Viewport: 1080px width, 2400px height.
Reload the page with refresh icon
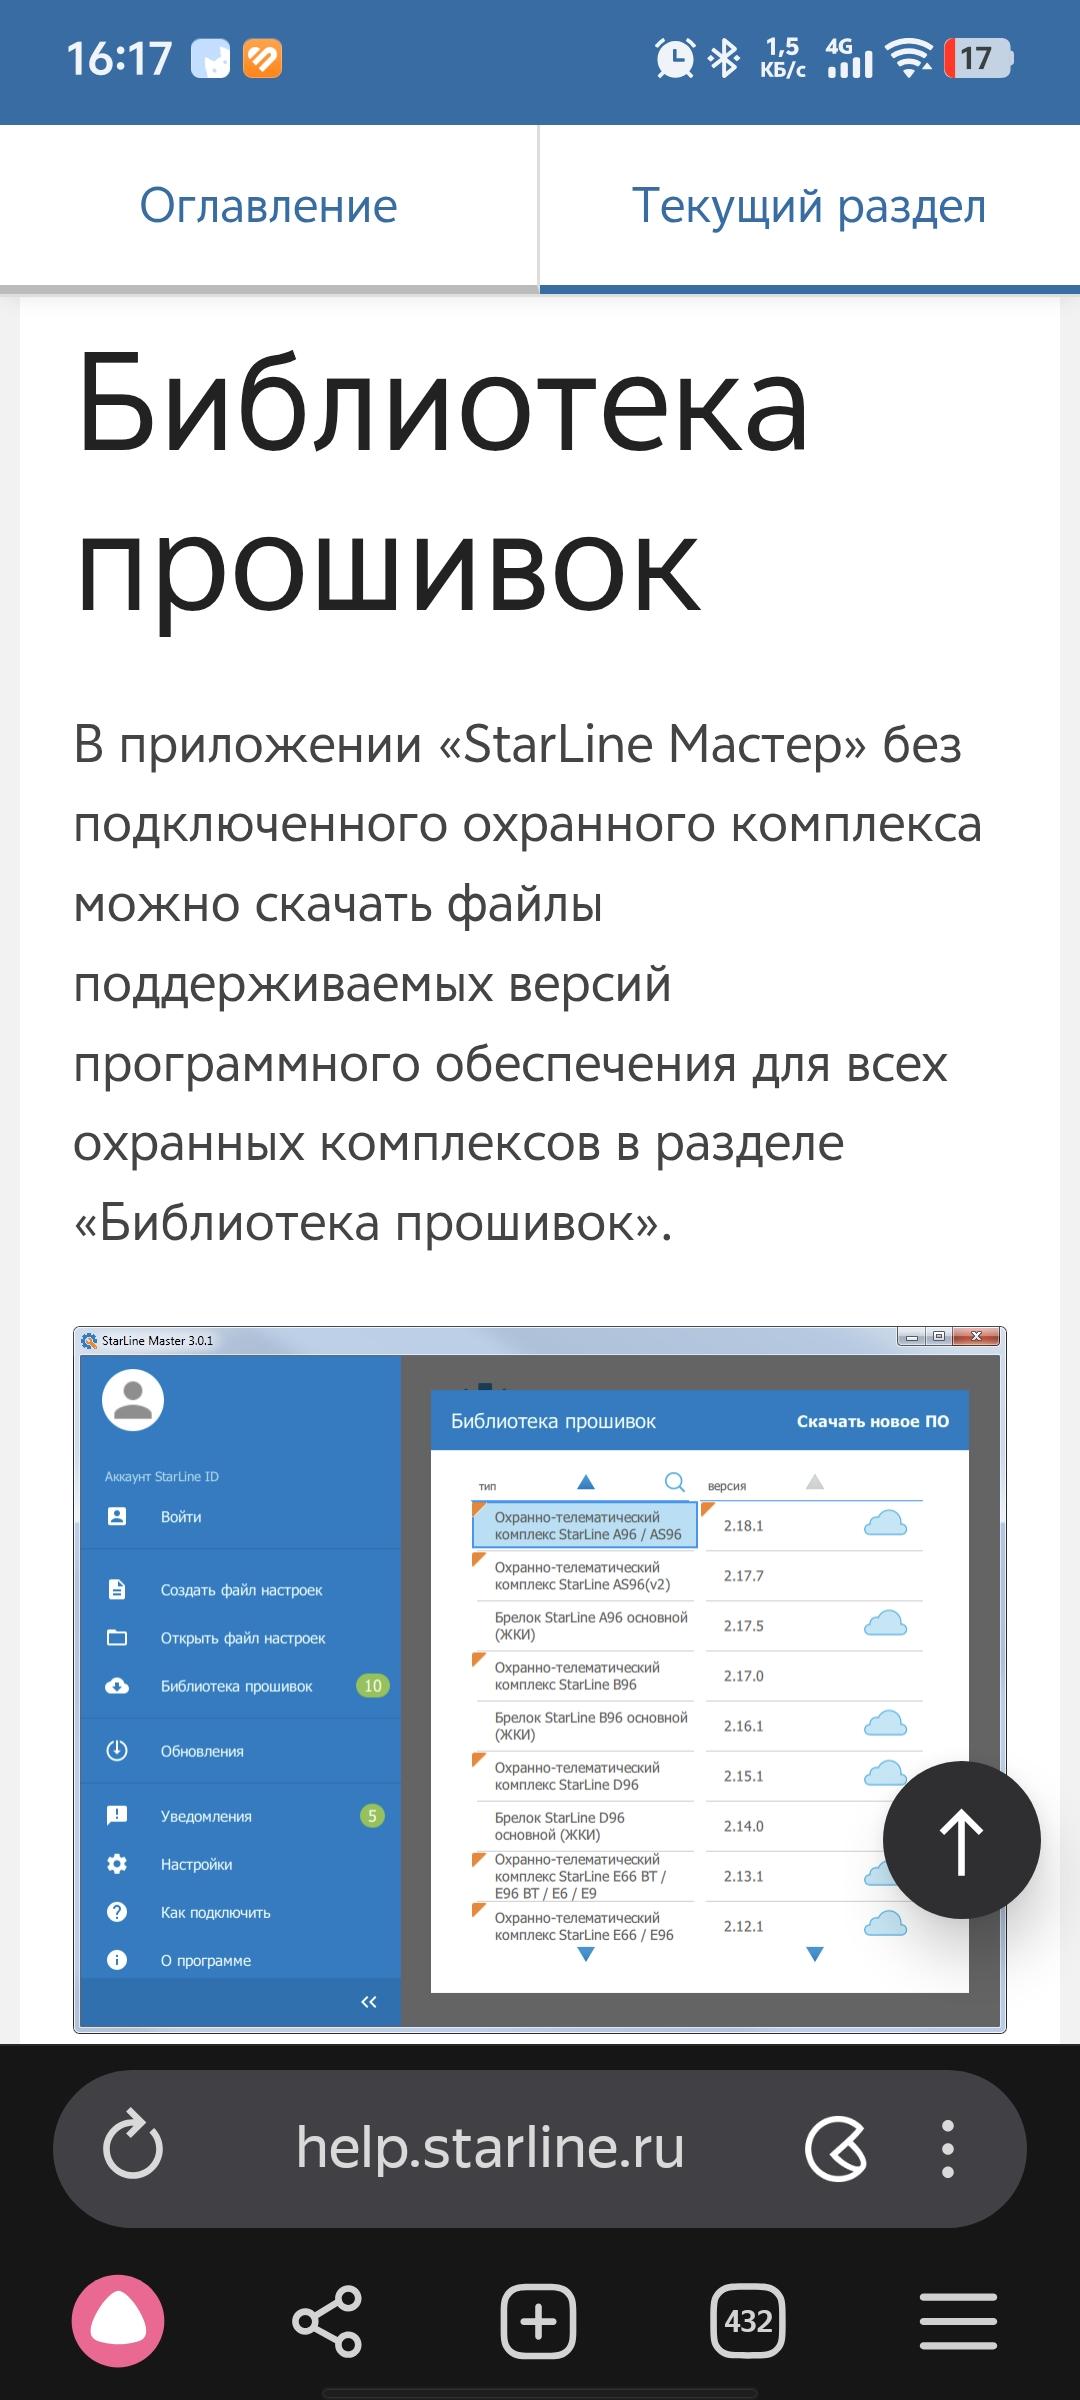(133, 2147)
